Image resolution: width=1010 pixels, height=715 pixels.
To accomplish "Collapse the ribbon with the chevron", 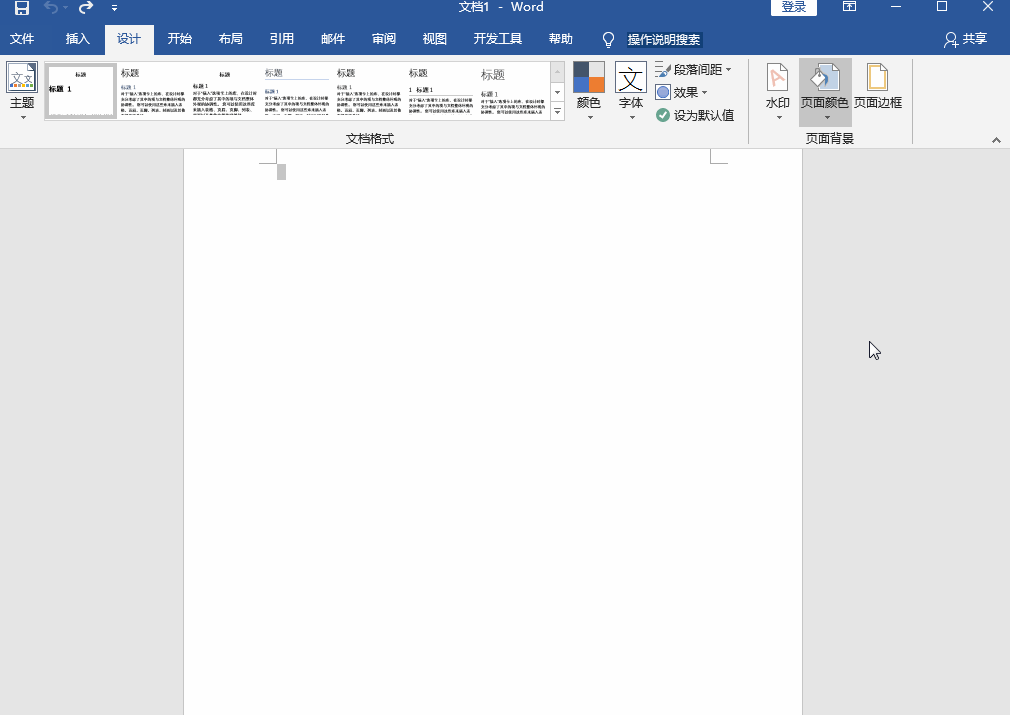I will 995,140.
